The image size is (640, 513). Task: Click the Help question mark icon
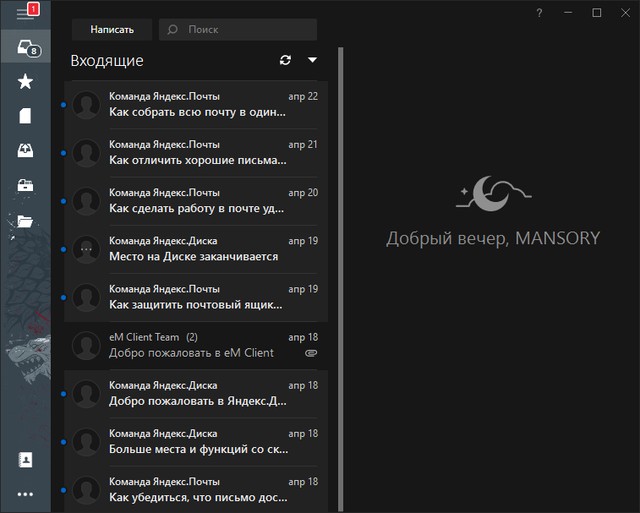540,13
